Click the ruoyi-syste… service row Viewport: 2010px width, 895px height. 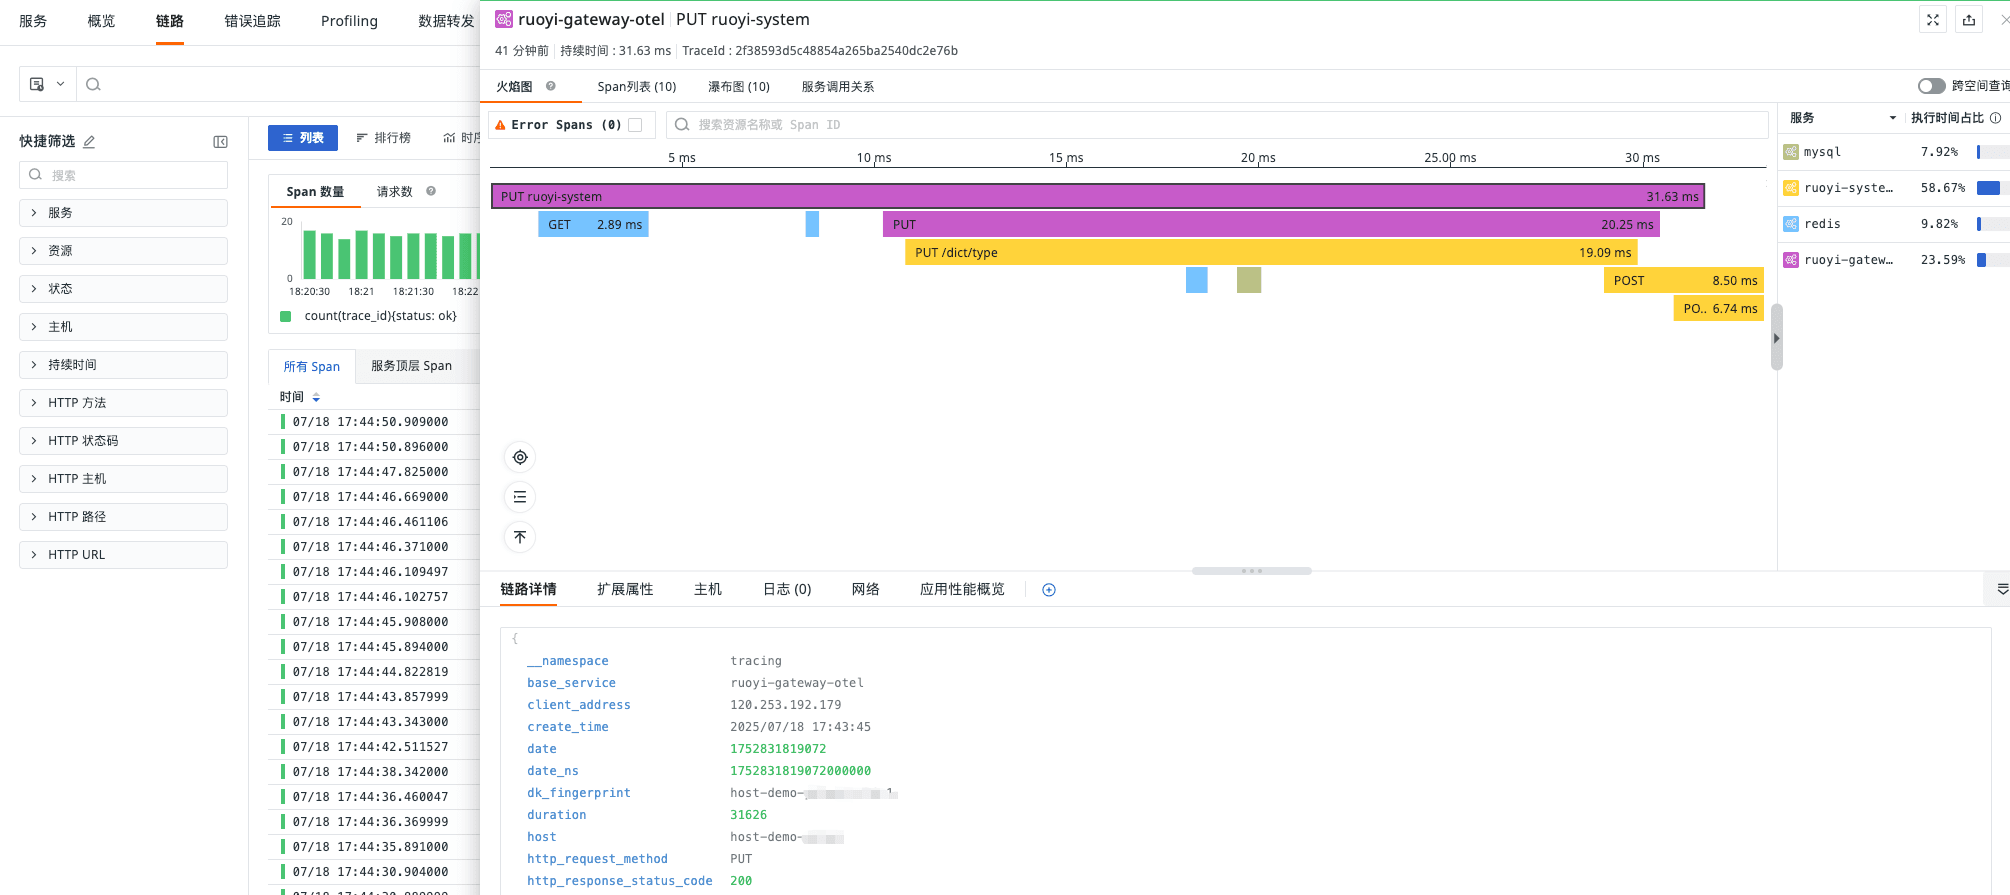pos(1895,188)
